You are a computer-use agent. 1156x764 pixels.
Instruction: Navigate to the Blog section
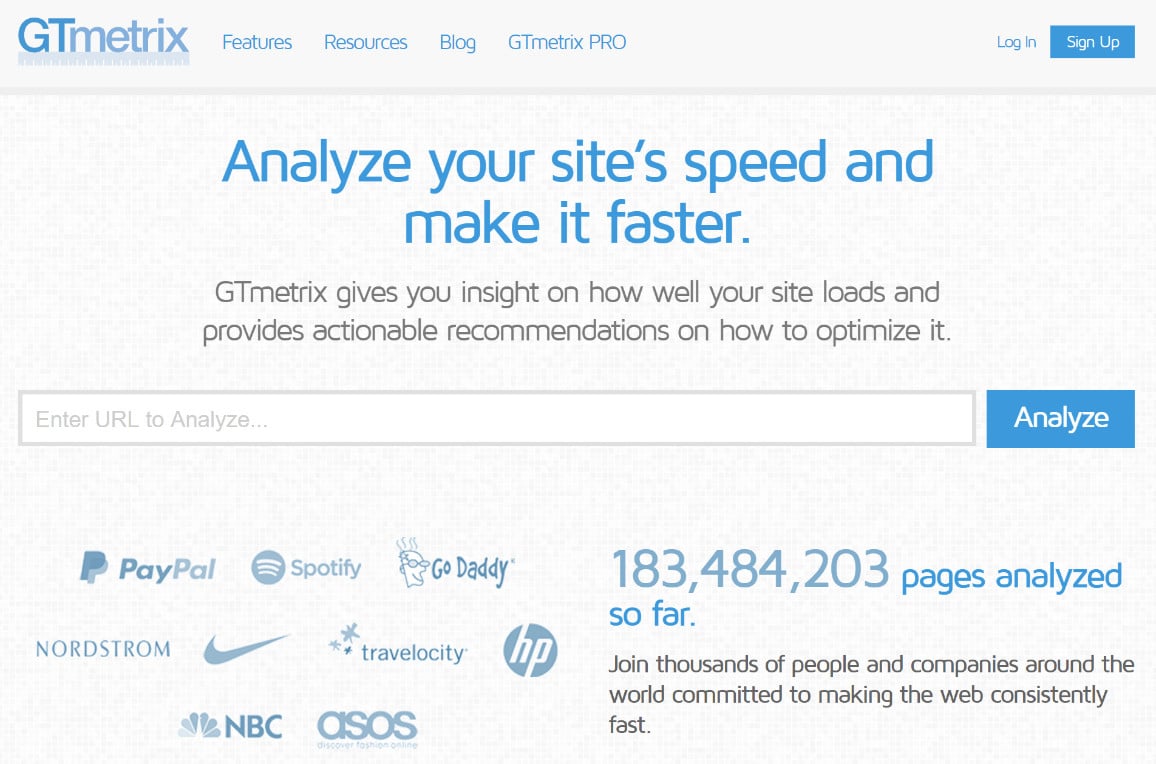tap(457, 42)
